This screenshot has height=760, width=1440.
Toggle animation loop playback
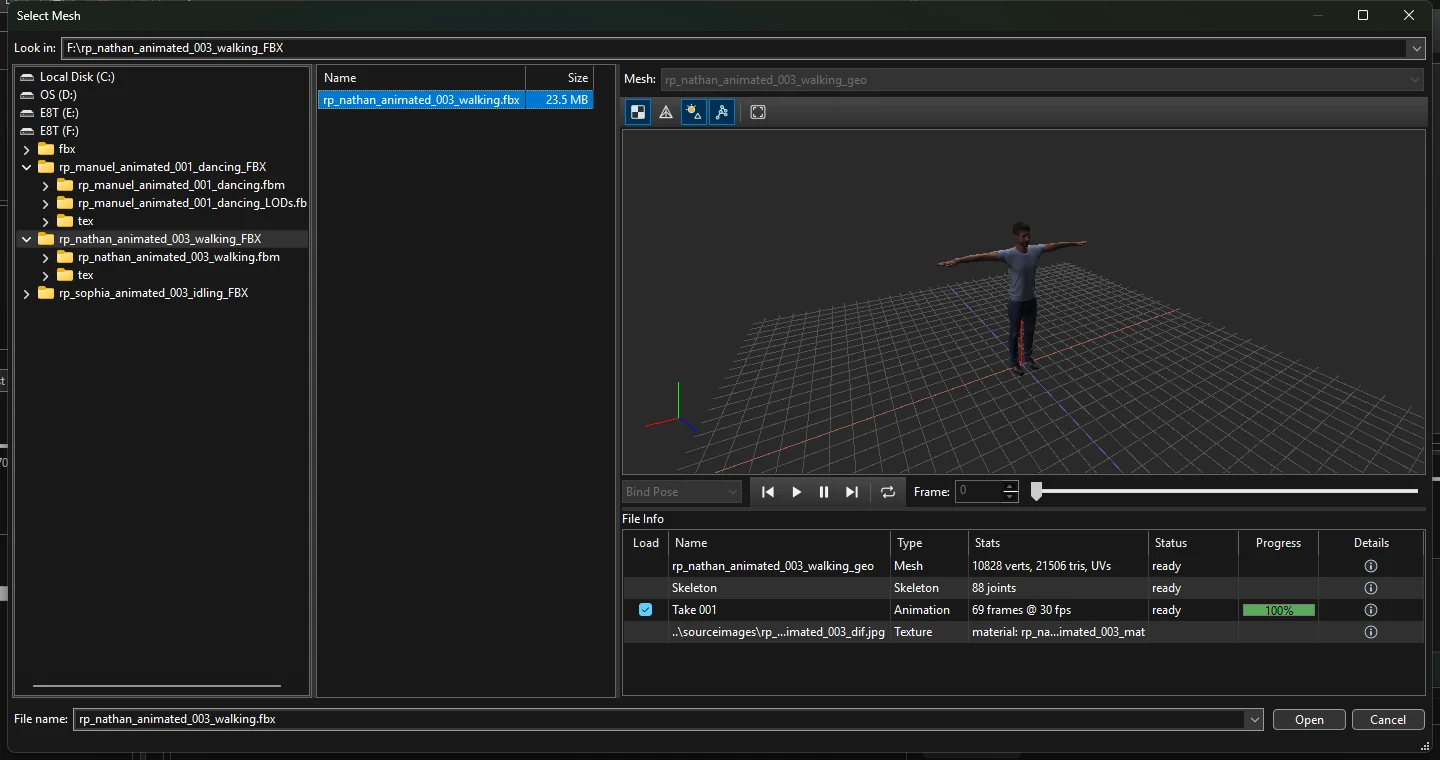click(887, 492)
